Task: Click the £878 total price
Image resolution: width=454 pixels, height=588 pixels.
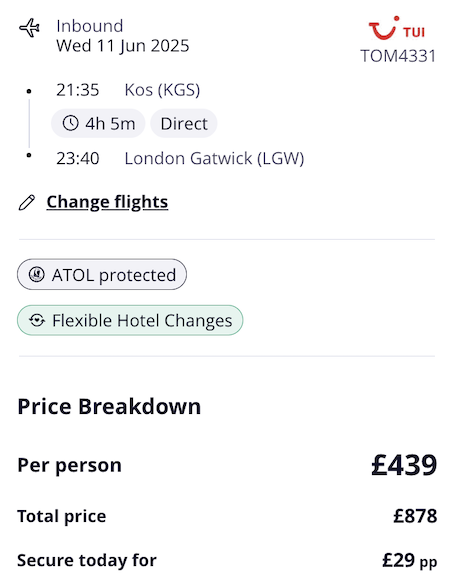Action: coord(415,516)
